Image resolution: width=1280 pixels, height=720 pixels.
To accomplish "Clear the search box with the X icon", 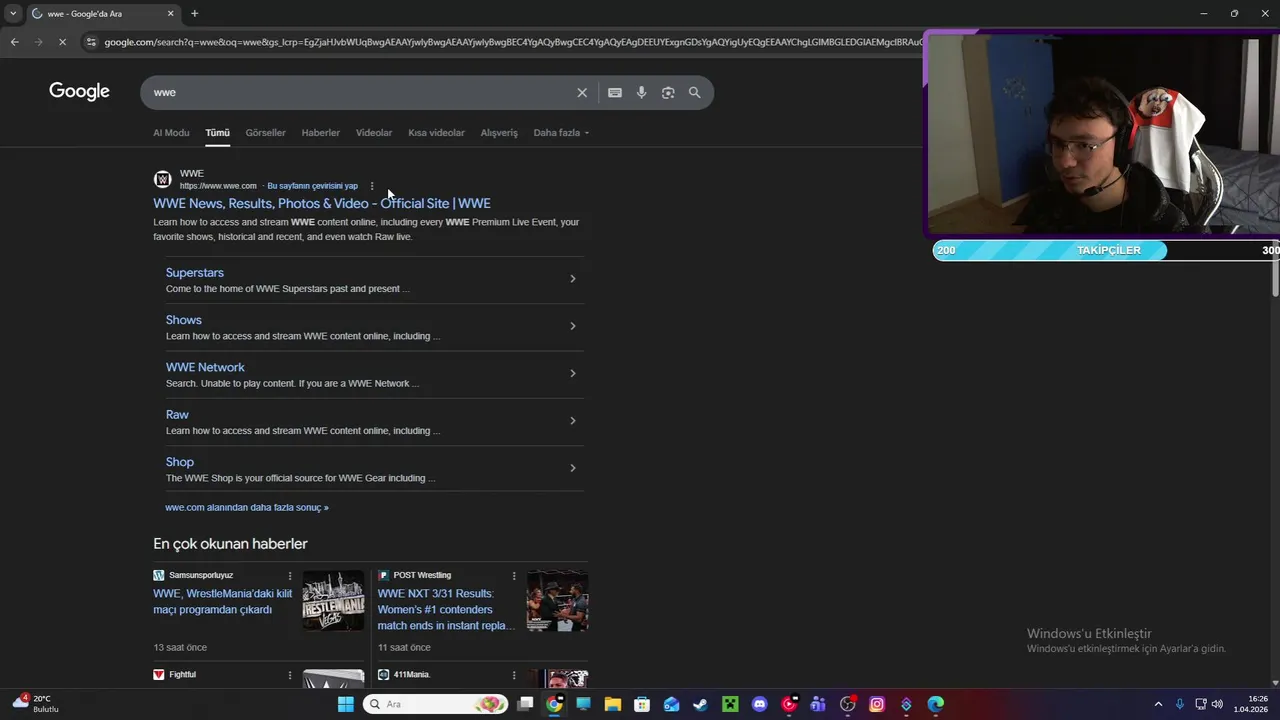I will 582,92.
